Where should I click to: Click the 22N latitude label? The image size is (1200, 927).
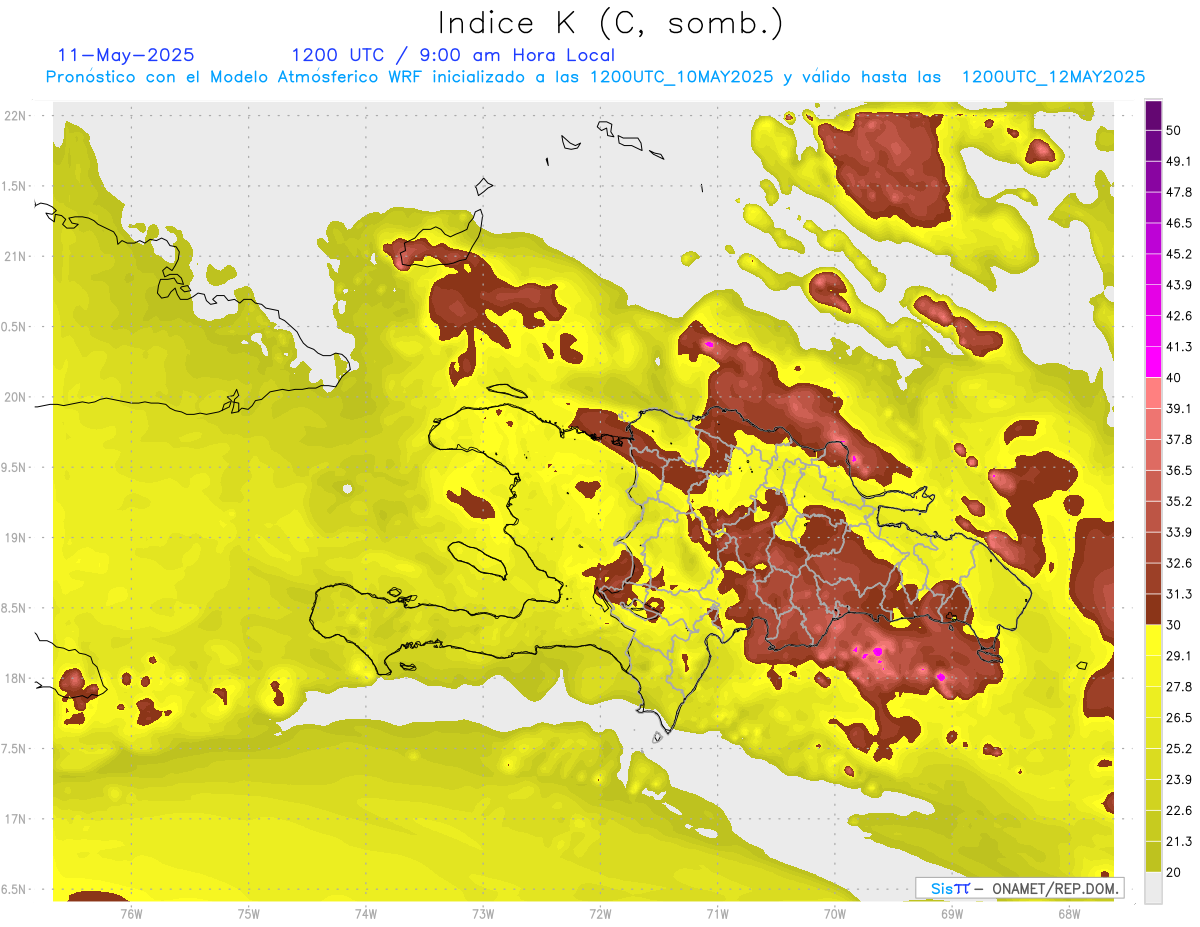(15, 116)
